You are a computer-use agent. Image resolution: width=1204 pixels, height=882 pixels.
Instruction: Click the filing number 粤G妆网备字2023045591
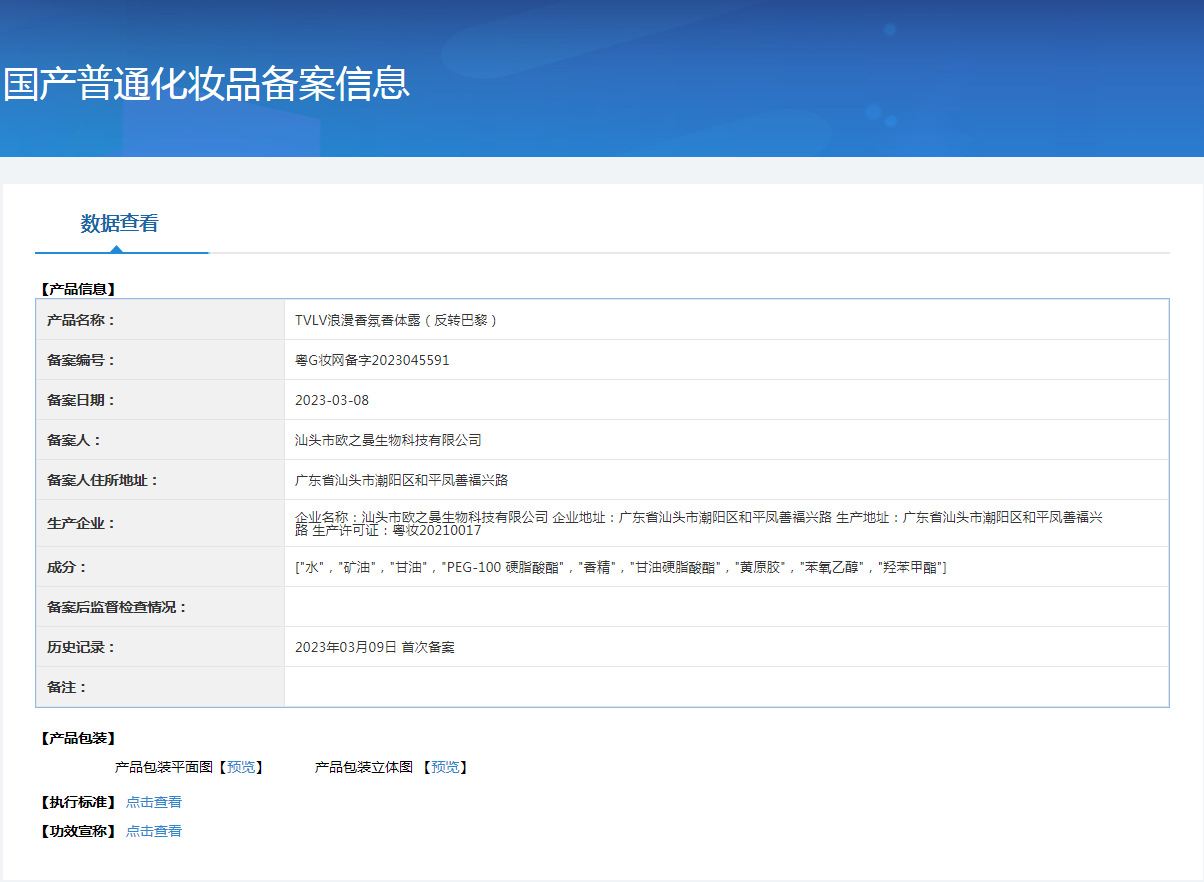pos(372,360)
